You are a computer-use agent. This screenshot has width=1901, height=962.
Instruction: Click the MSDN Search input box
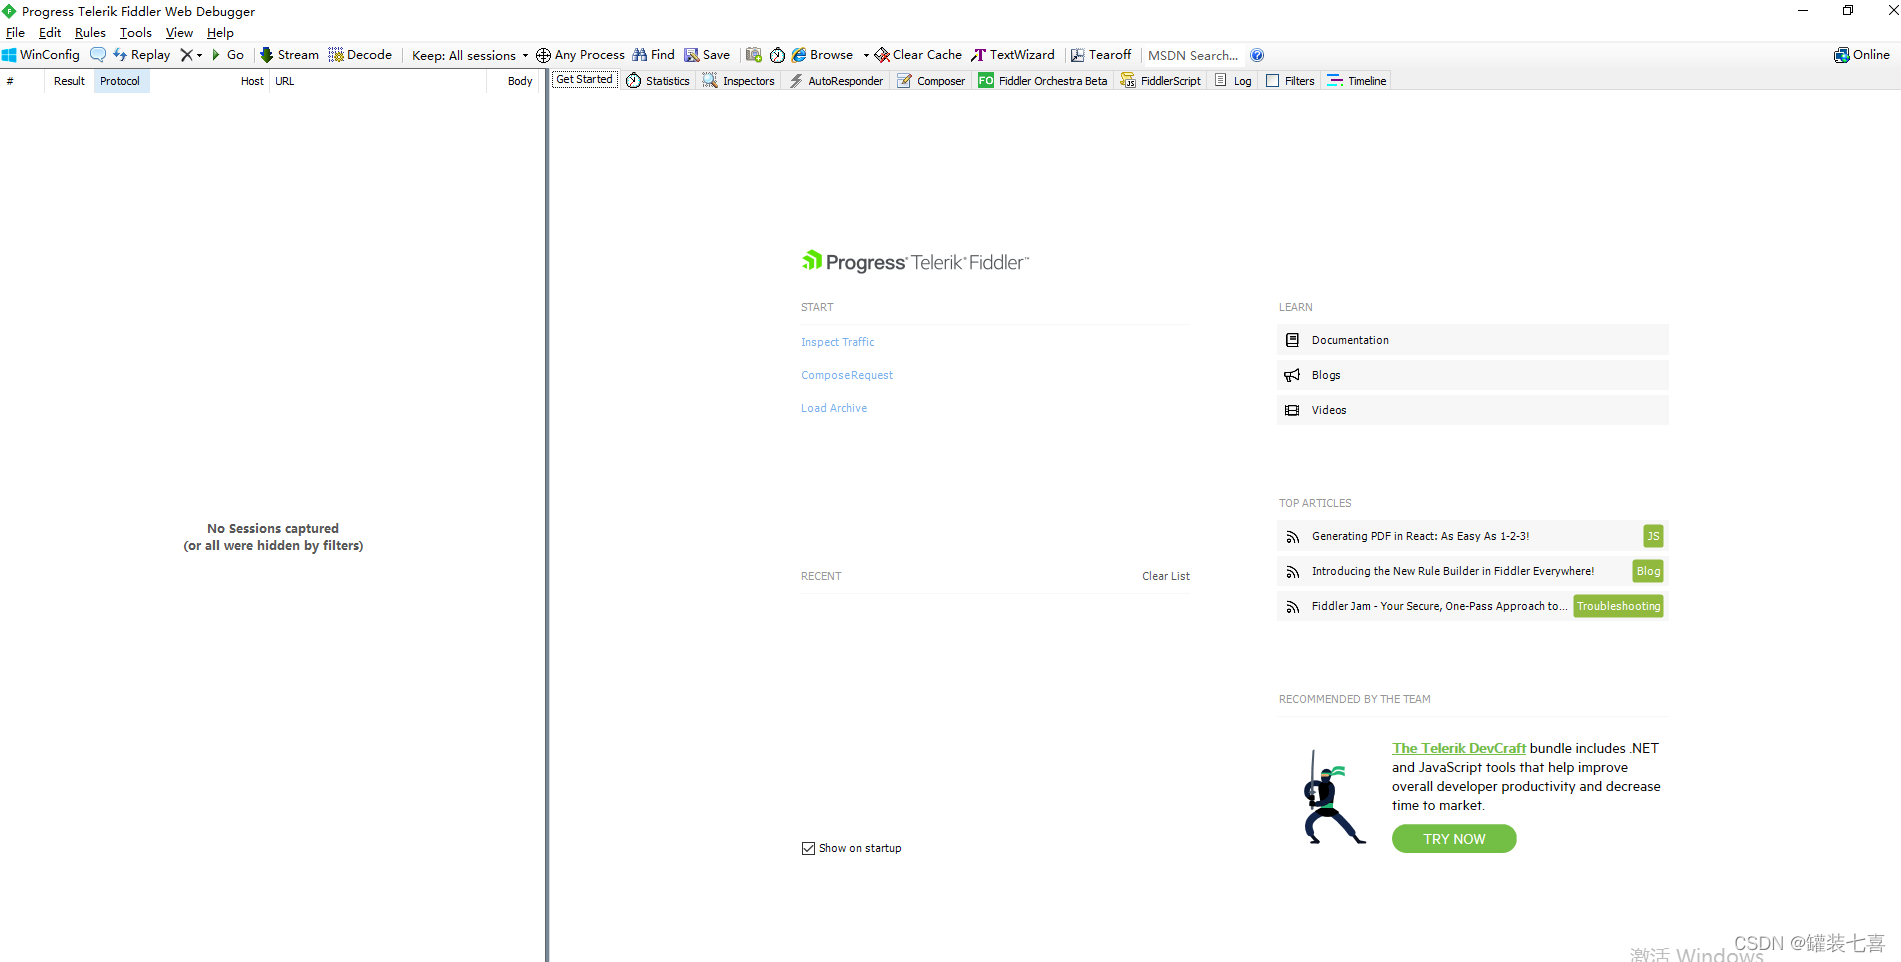click(1193, 55)
